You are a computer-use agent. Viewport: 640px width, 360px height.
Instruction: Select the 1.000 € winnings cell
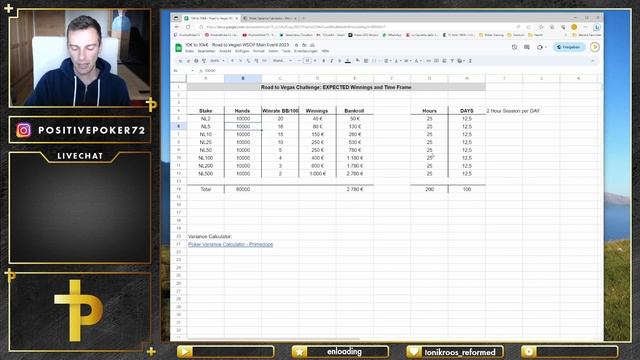(x=317, y=174)
